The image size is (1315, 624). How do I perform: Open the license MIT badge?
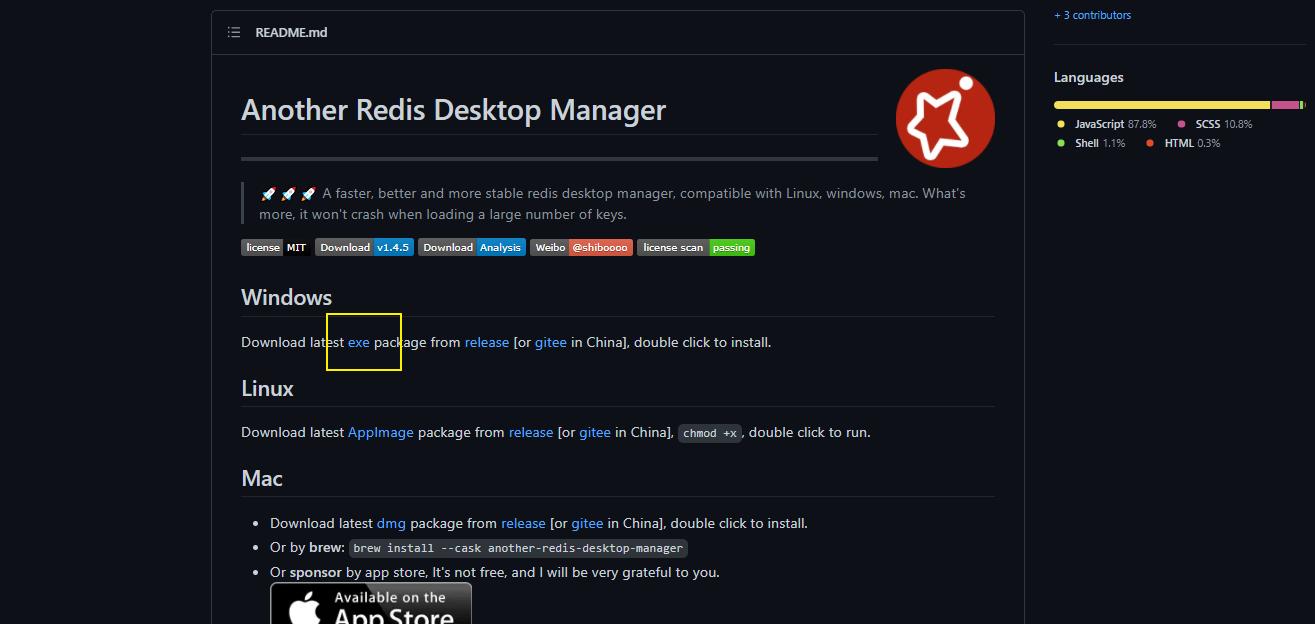pos(276,247)
